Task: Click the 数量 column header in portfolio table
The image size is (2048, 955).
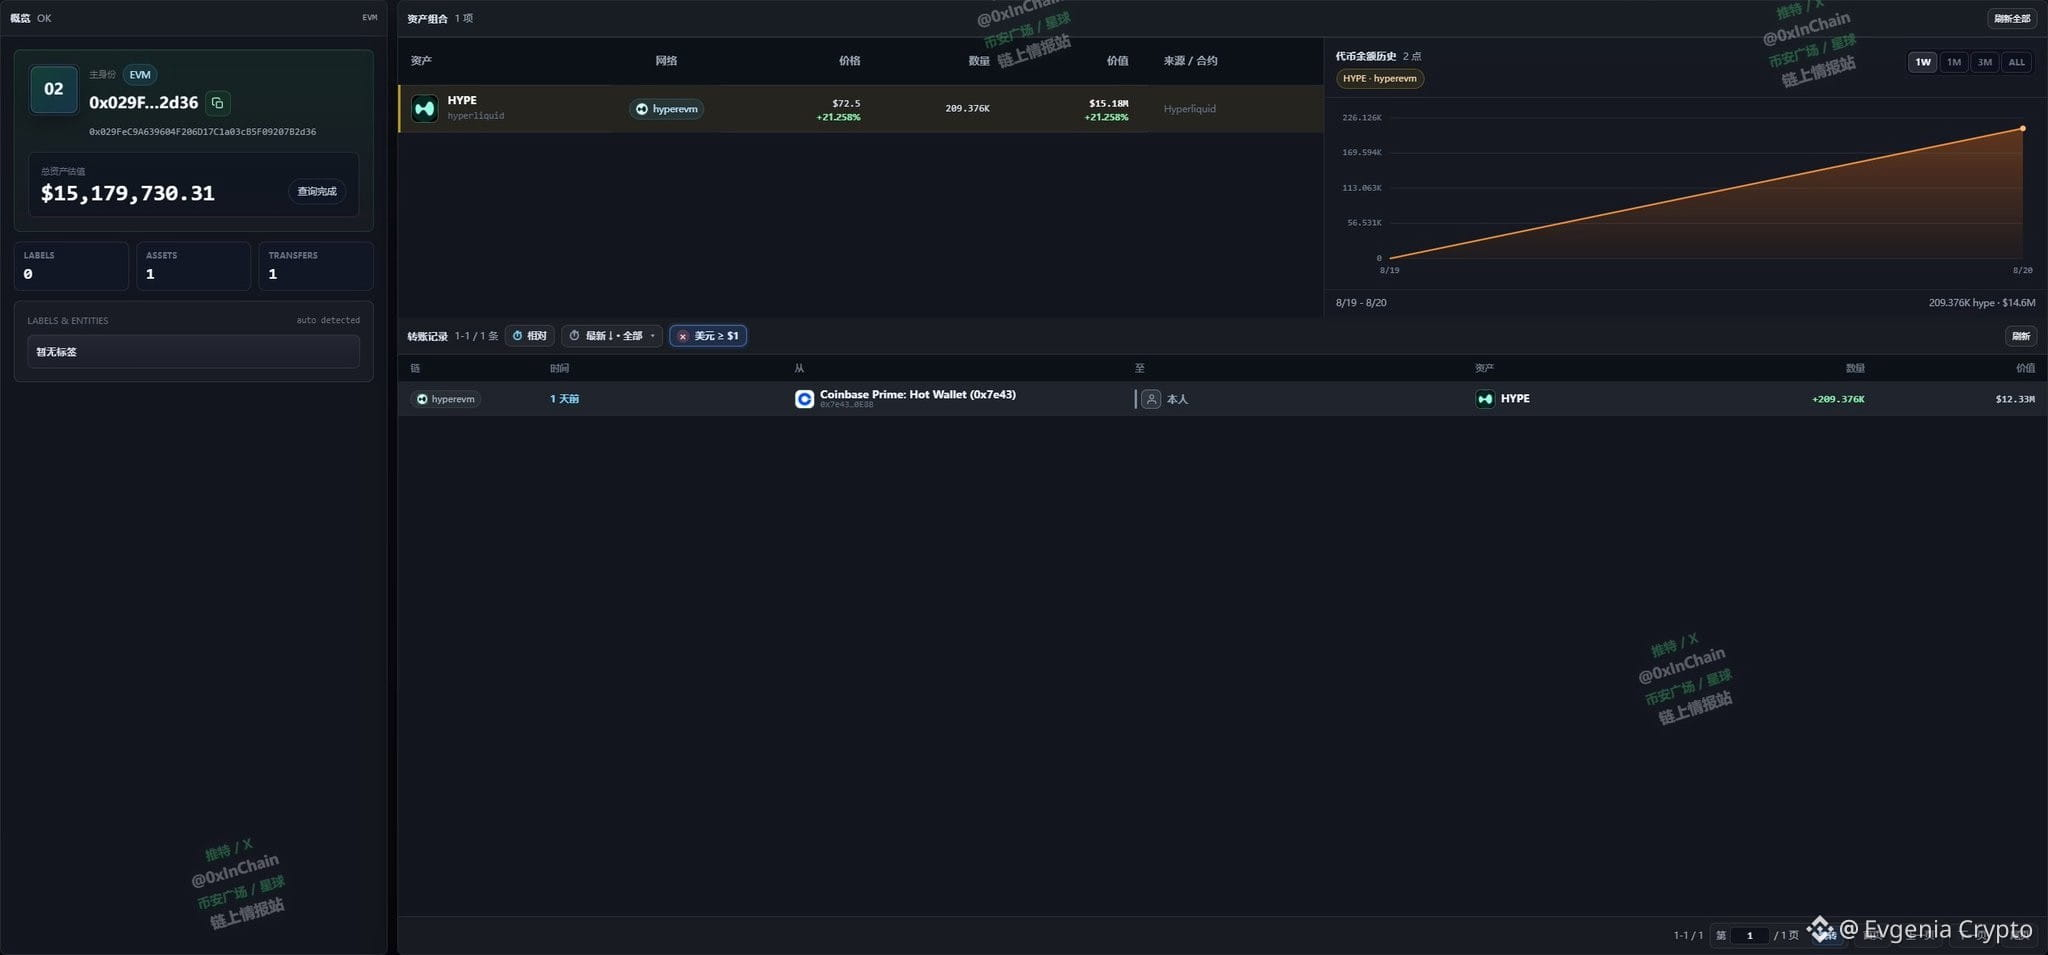Action: pyautogui.click(x=978, y=61)
